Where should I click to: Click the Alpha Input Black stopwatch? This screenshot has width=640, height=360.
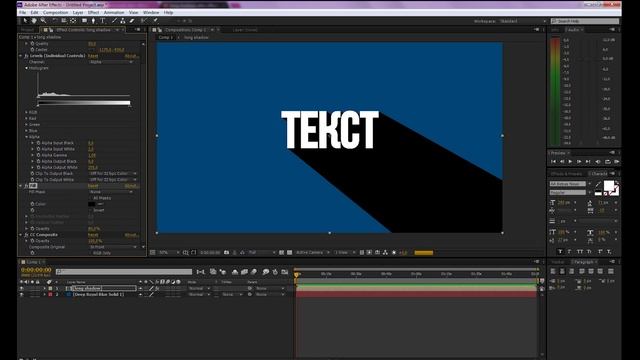point(38,143)
